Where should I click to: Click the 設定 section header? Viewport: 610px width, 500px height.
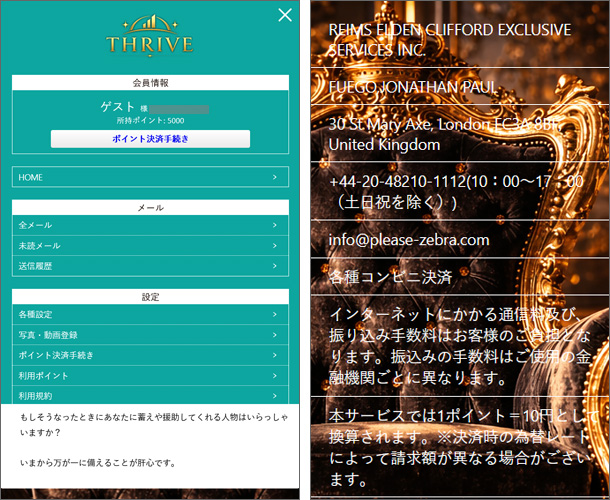point(150,297)
